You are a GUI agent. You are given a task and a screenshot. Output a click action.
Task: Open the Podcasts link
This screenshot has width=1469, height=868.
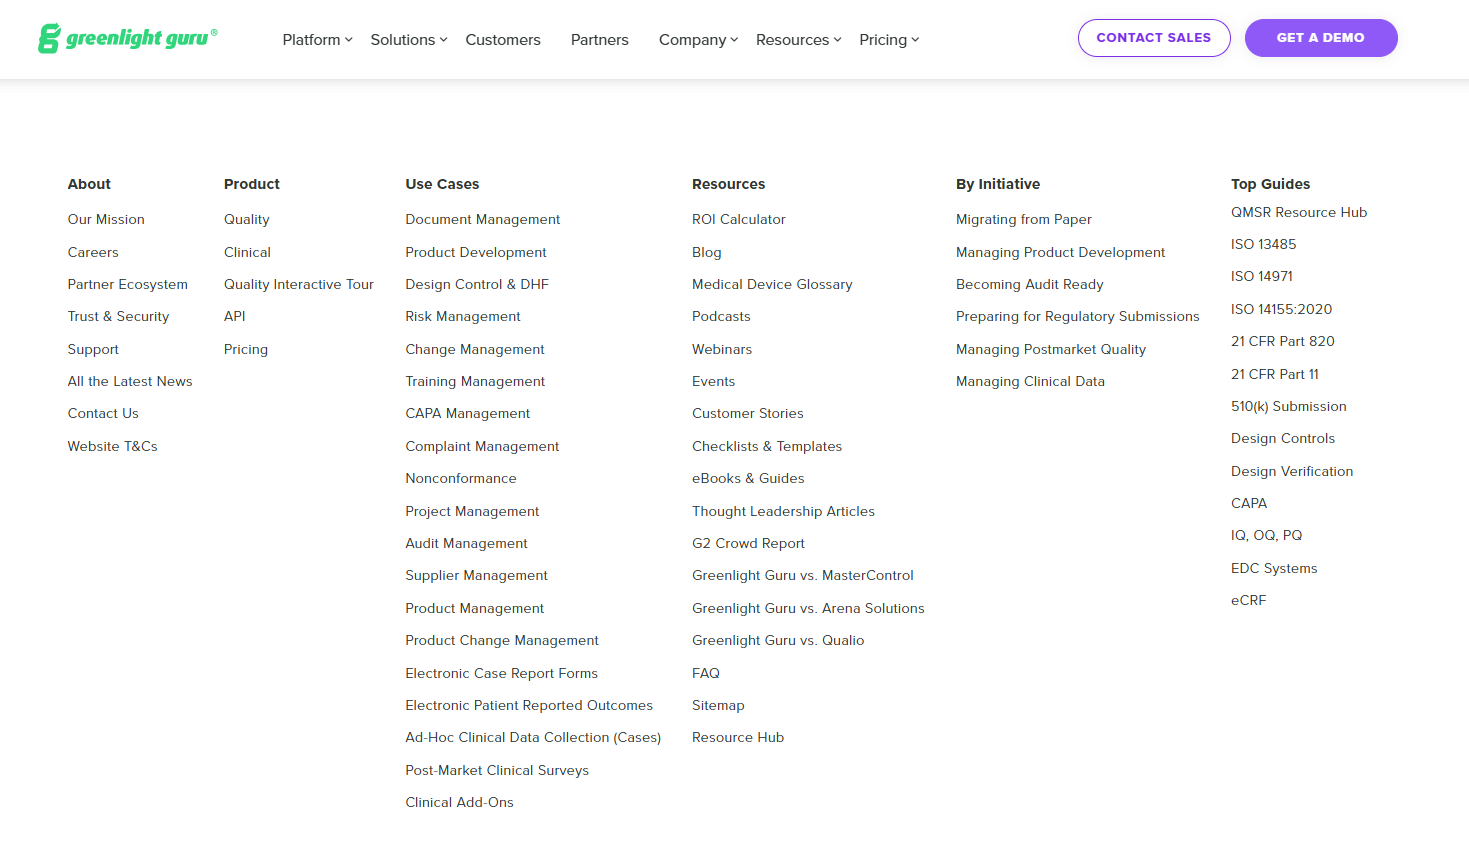(721, 316)
